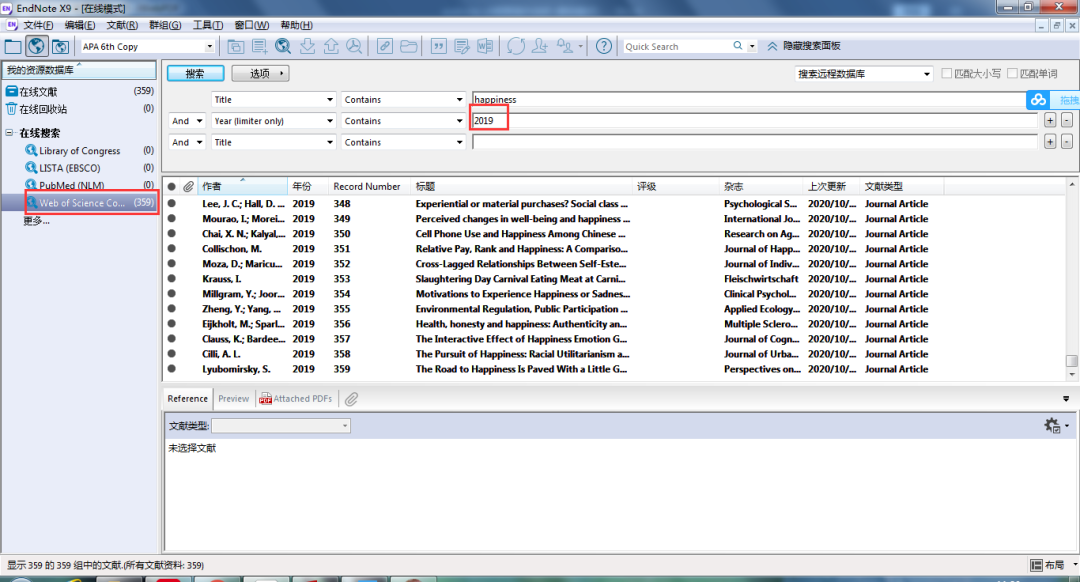The width and height of the screenshot is (1080, 582).
Task: Click paperclip tab in reference panel
Action: [351, 399]
